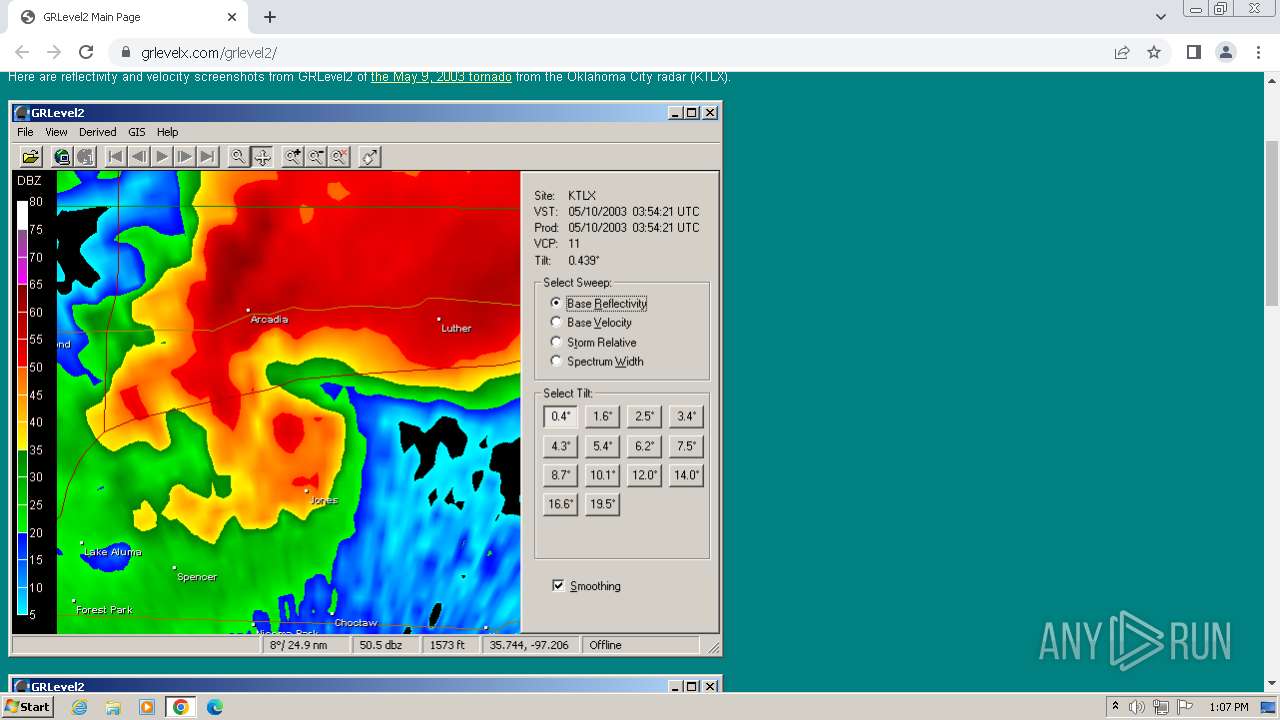Choose the 10.1° tilt
1280x720 pixels.
coord(603,475)
